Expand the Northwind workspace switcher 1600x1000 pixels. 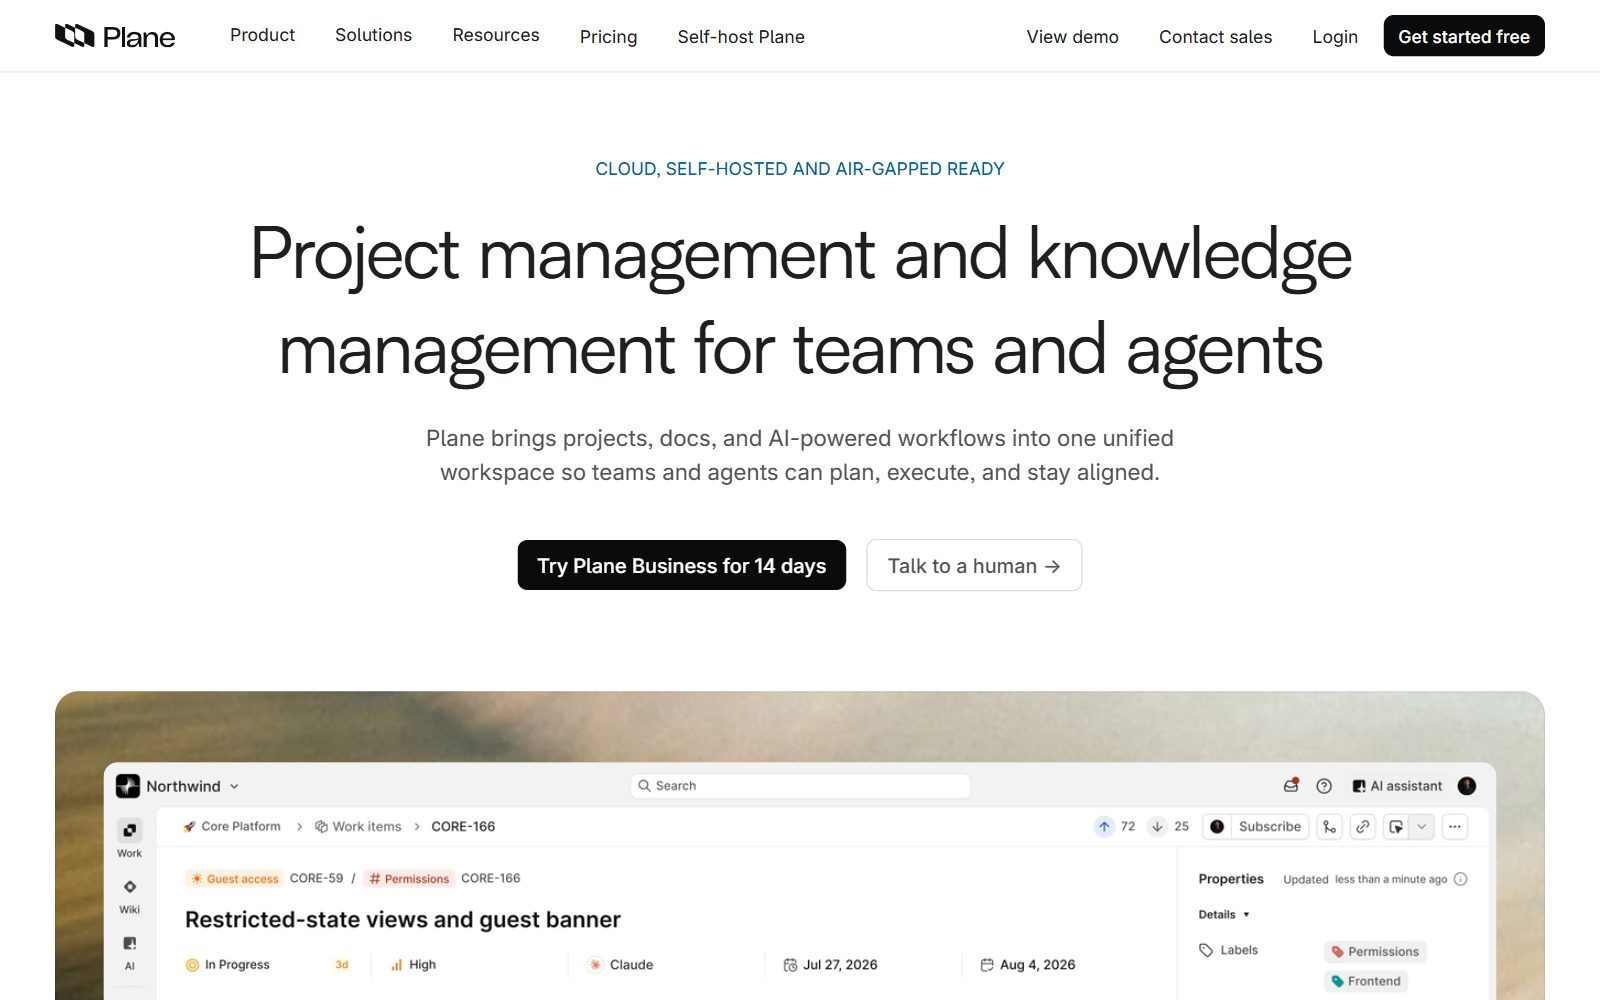(x=178, y=786)
